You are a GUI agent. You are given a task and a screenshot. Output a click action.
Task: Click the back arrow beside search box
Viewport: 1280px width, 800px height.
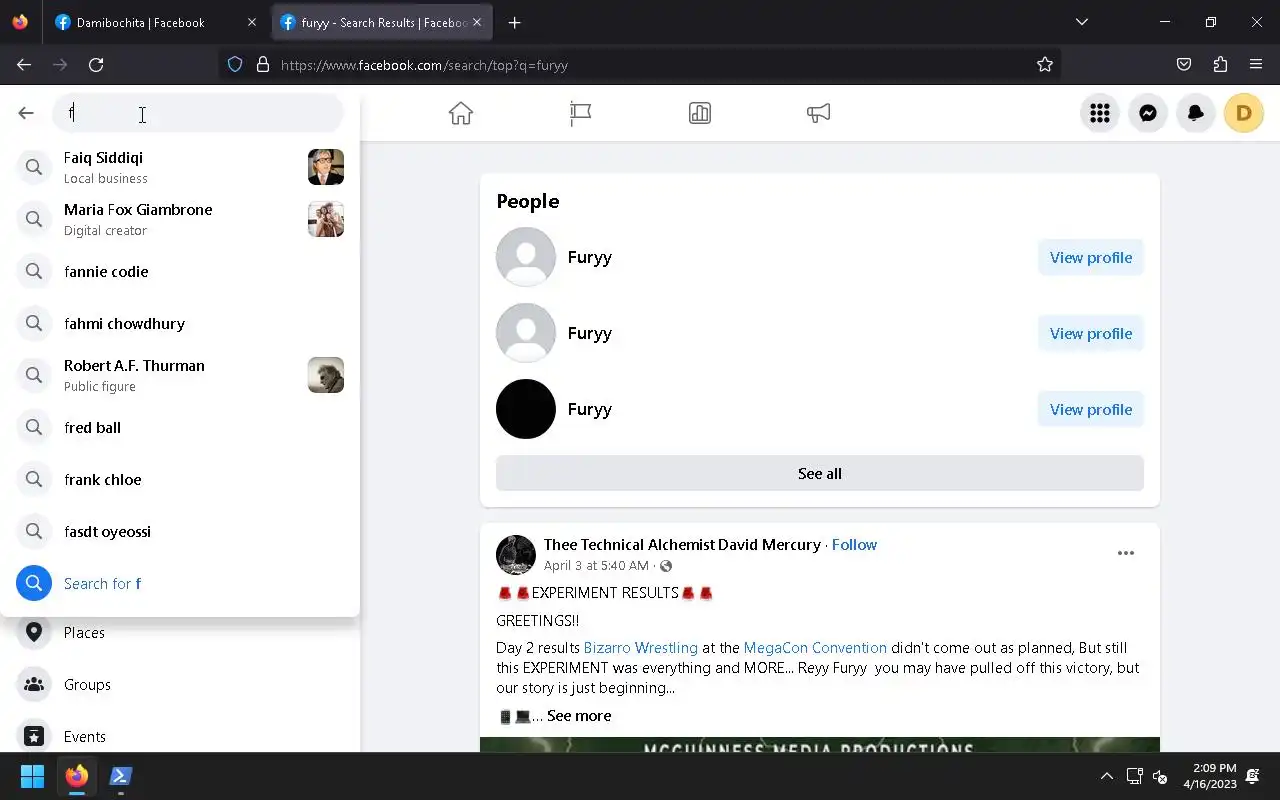(x=26, y=113)
